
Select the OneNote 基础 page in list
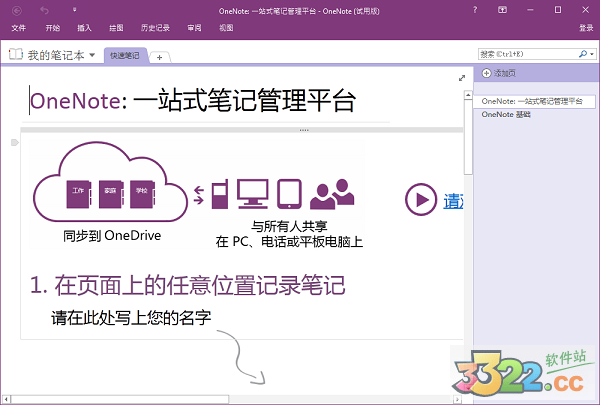click(506, 115)
